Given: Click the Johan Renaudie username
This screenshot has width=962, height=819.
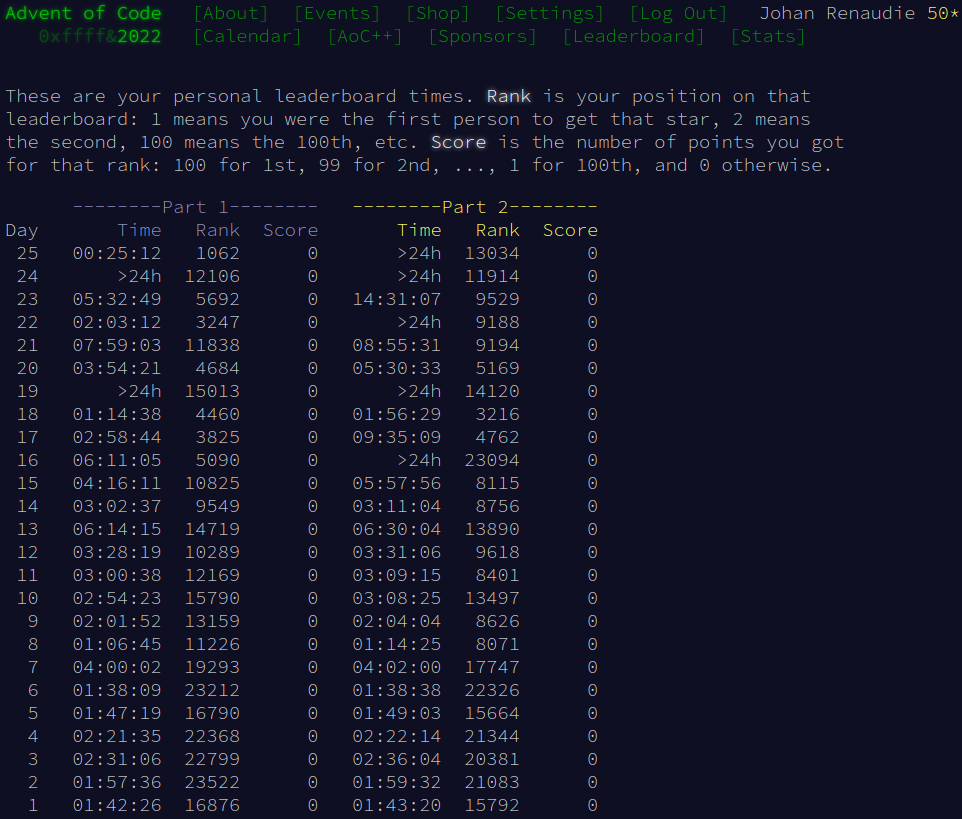Looking at the screenshot, I should coord(837,13).
